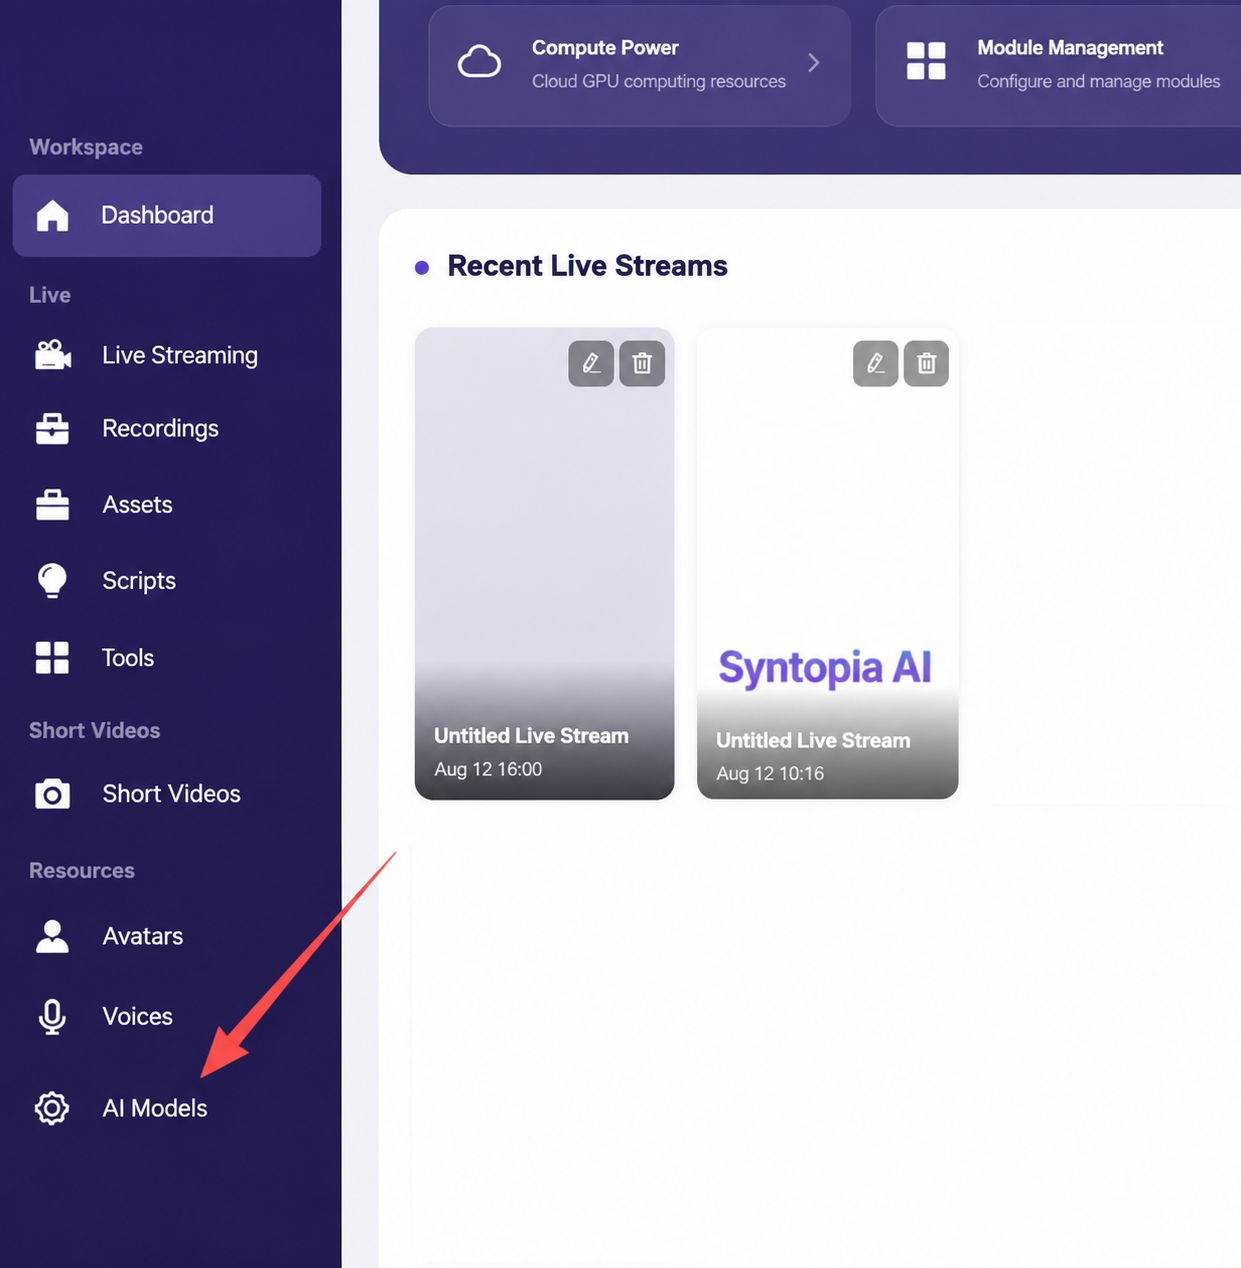Screen dimensions: 1241x1268
Task: Click the Workspace section label
Action: pyautogui.click(x=86, y=147)
